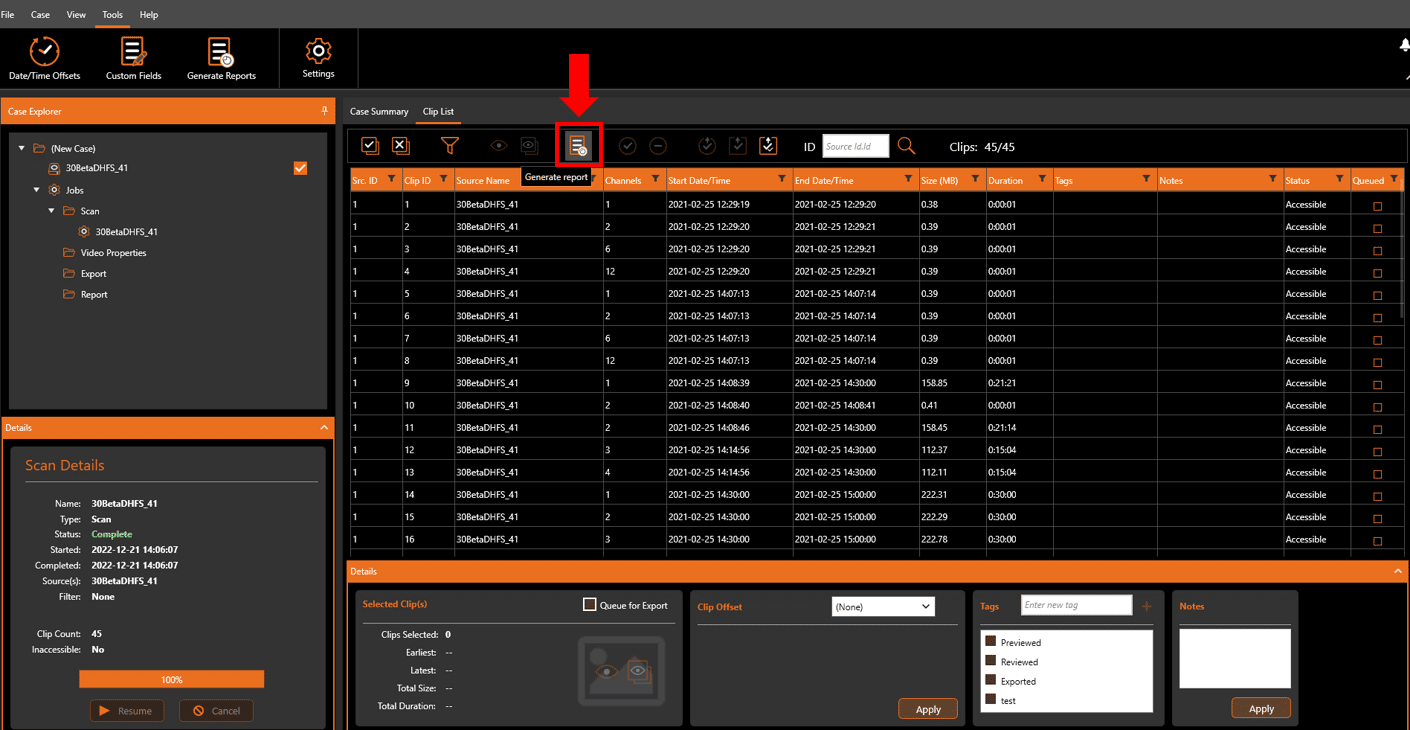Switch to Clip List tab
The width and height of the screenshot is (1410, 730).
tap(438, 111)
